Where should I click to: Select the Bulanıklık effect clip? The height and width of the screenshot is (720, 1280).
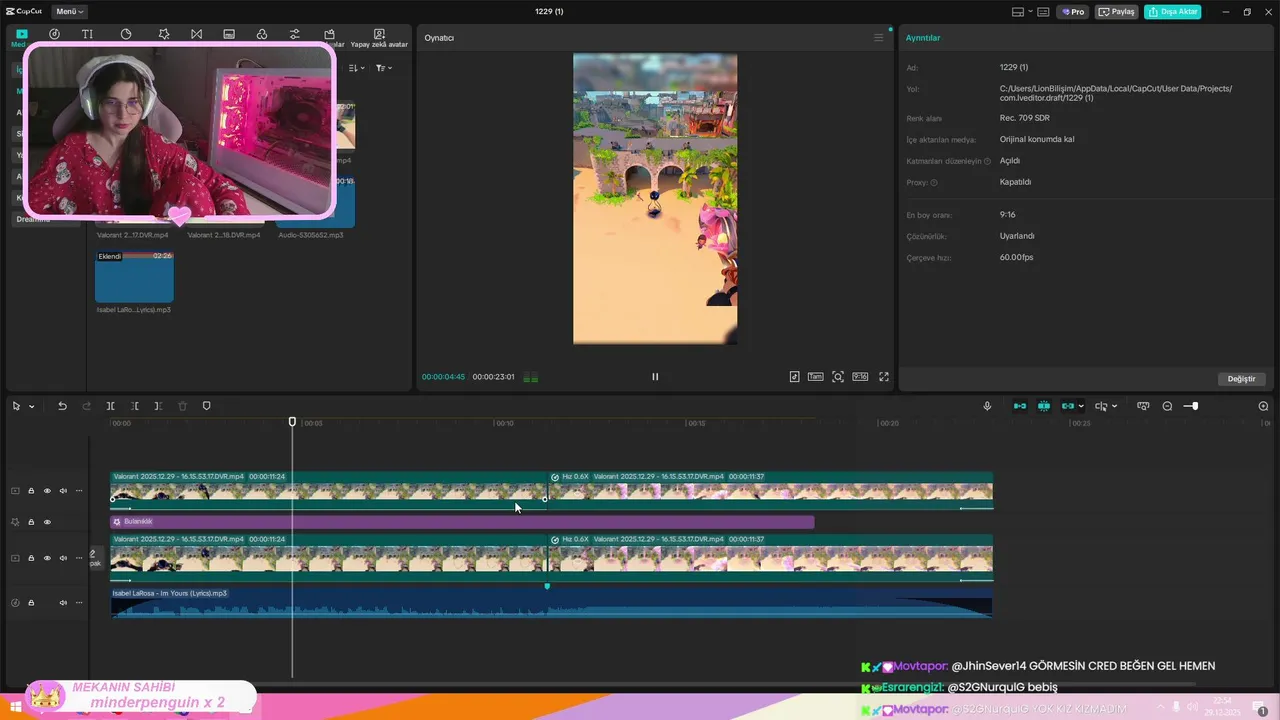tap(462, 522)
